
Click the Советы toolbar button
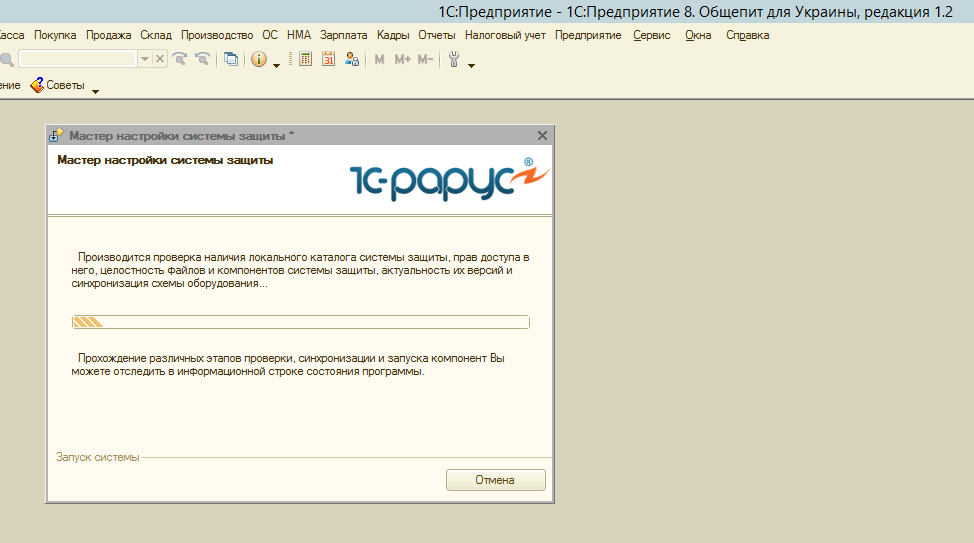tap(58, 85)
